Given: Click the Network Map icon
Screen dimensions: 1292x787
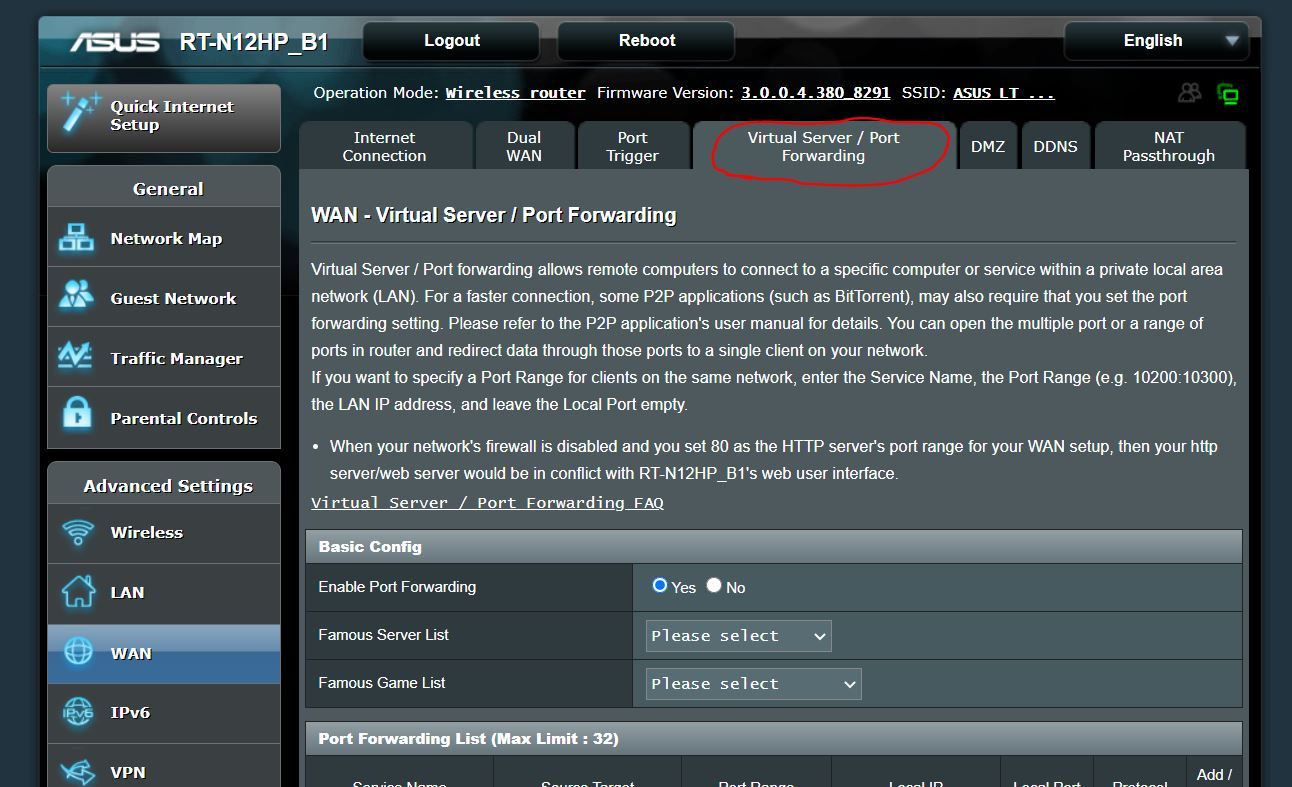Looking at the screenshot, I should (x=77, y=238).
